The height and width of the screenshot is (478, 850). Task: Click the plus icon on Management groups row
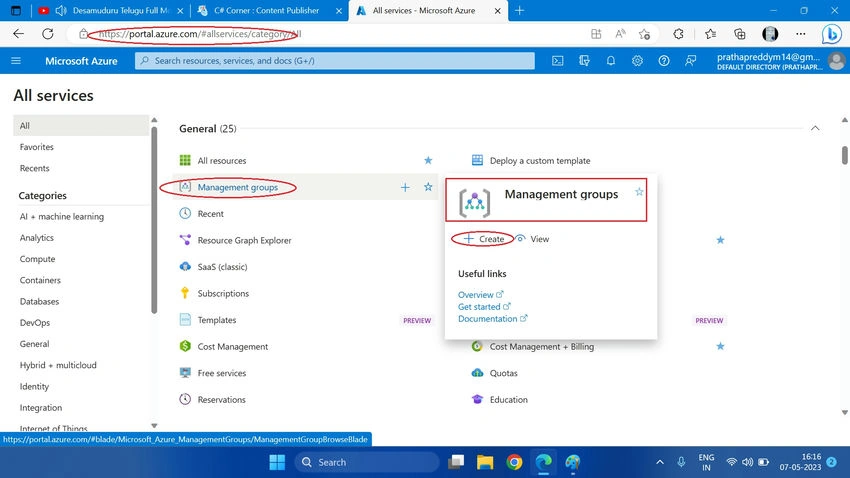click(x=405, y=187)
